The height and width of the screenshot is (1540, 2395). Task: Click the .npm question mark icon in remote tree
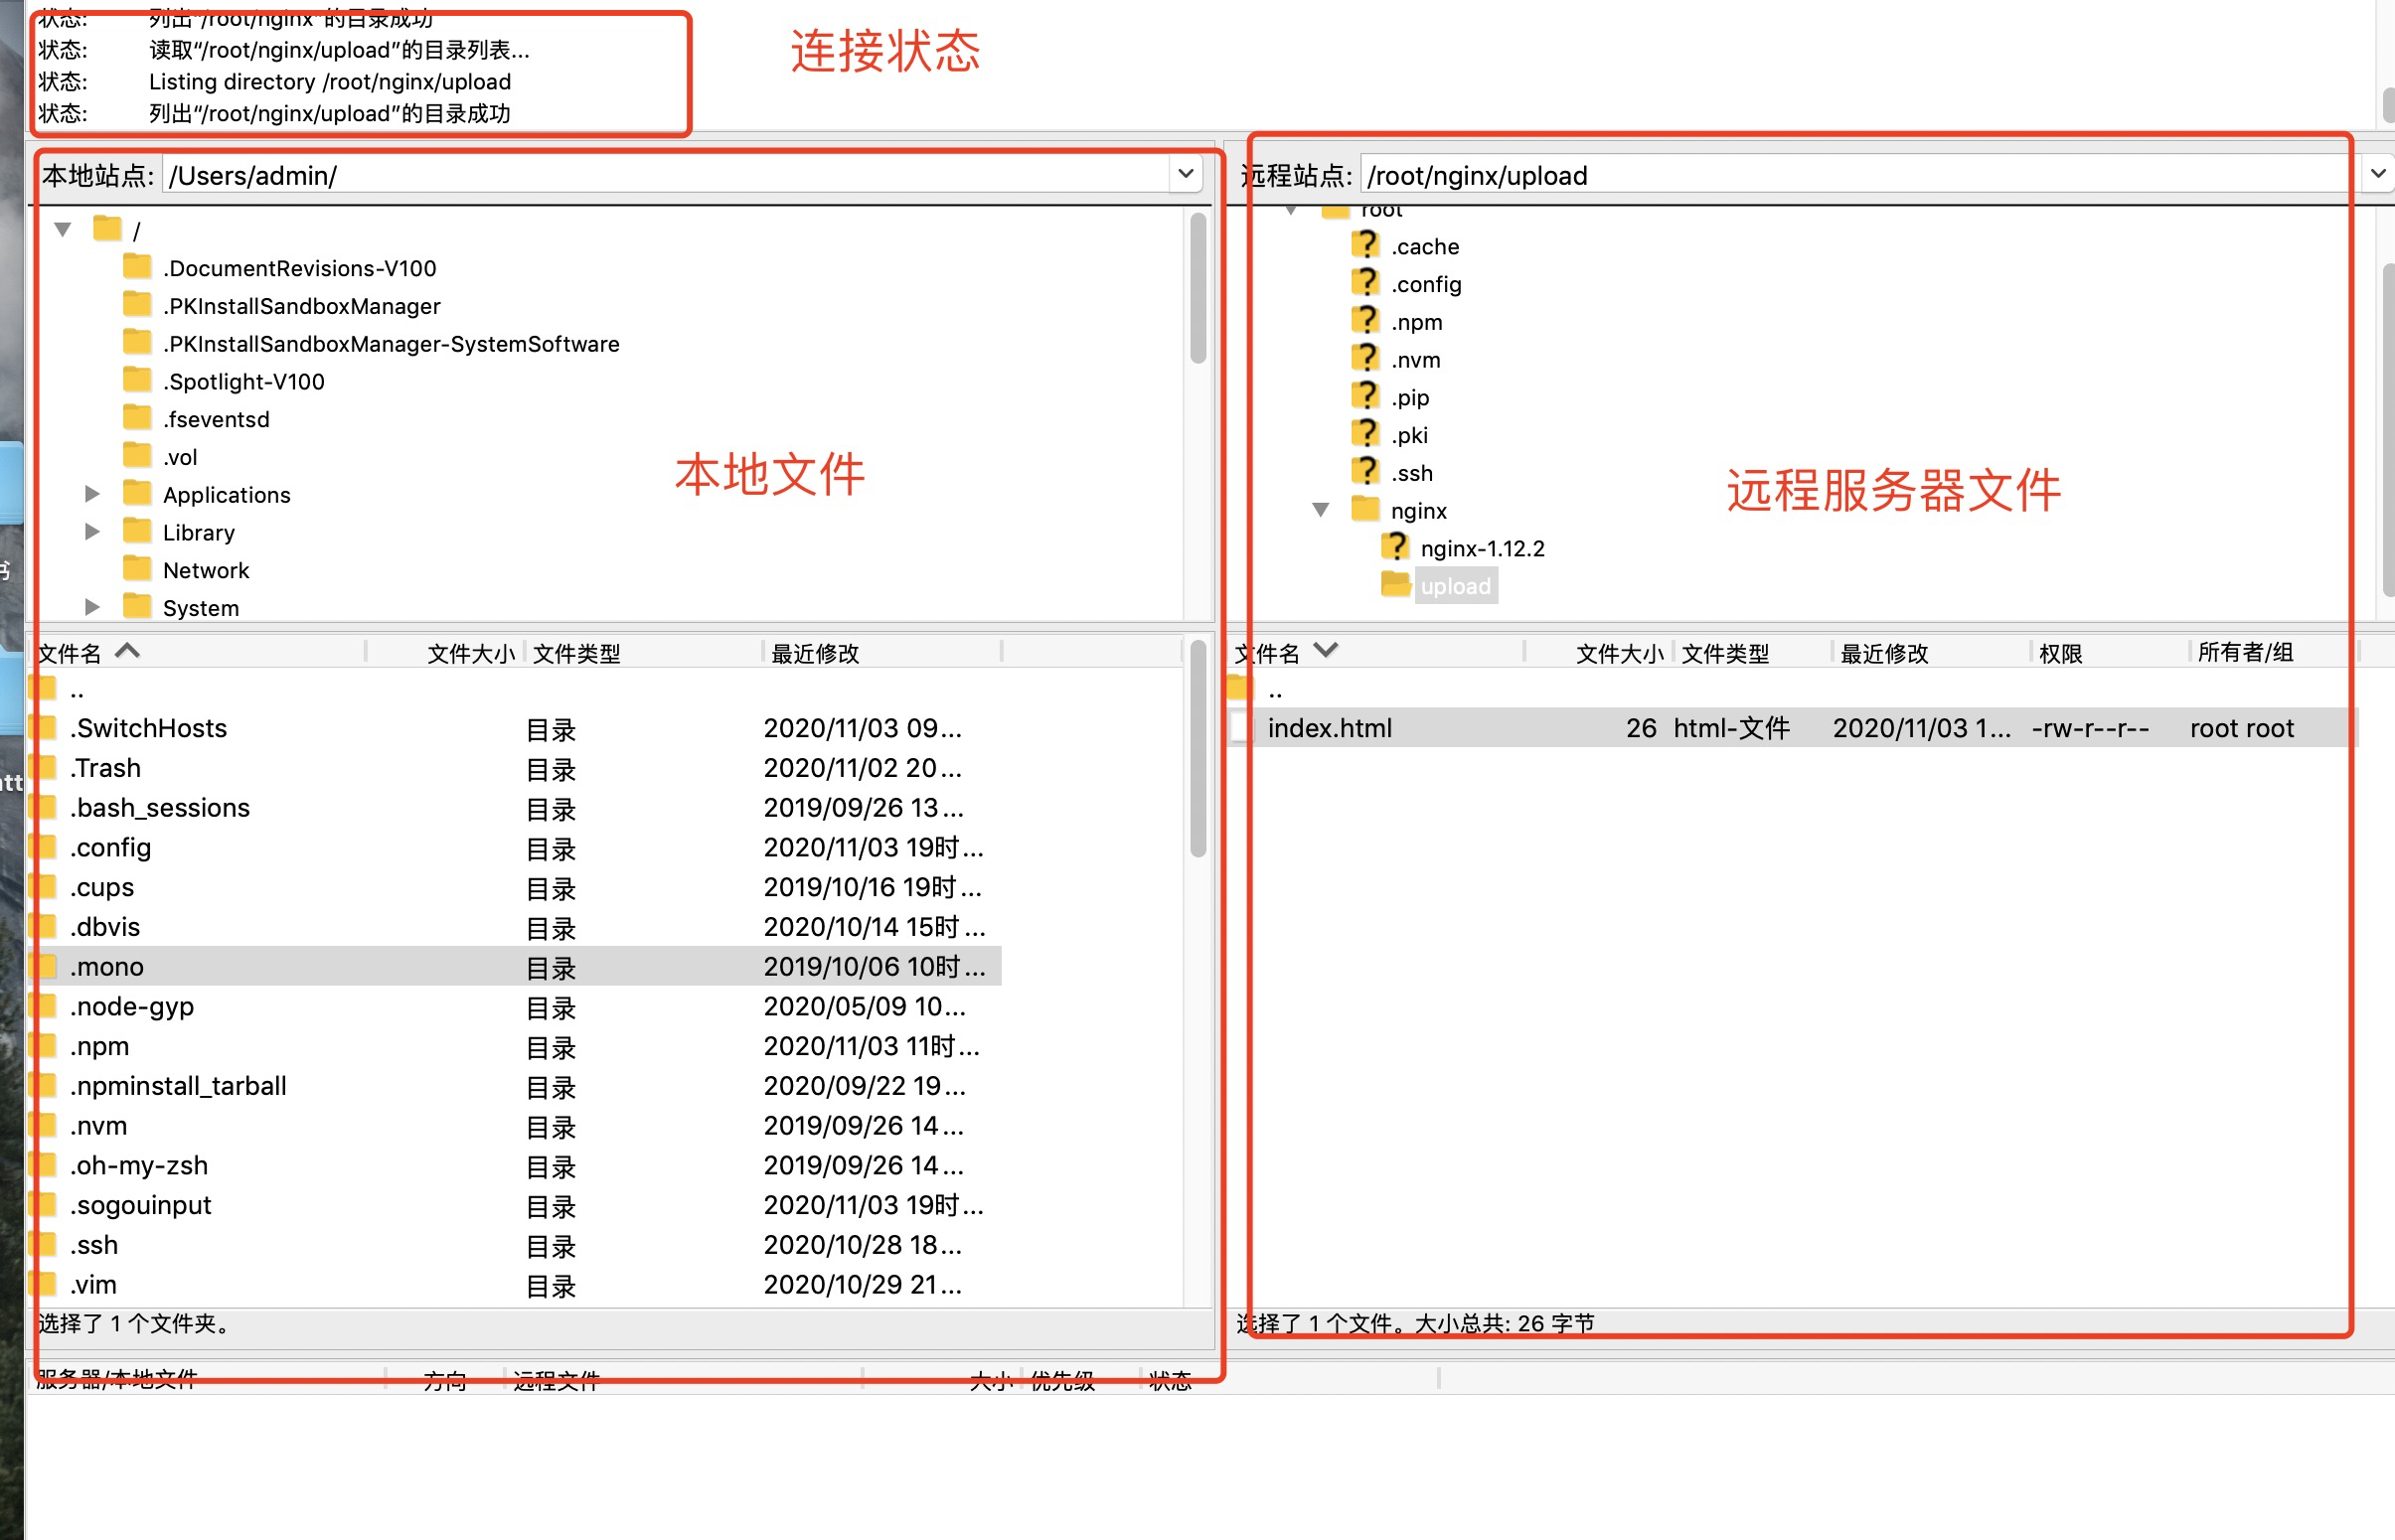1365,321
